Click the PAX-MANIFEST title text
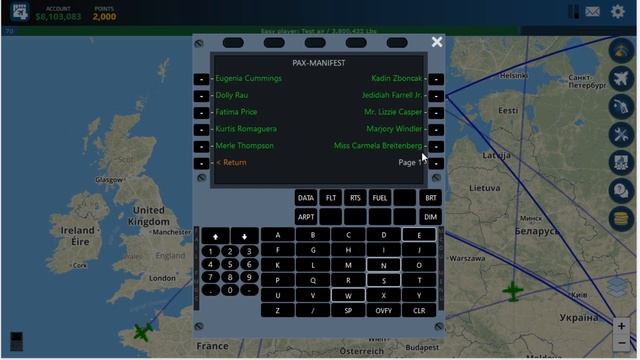The width and height of the screenshot is (640, 360). click(318, 63)
